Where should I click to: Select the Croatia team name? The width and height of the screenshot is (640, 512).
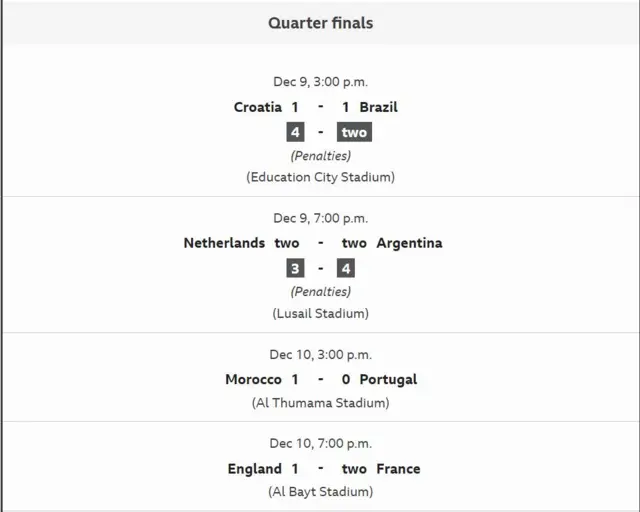click(x=257, y=107)
